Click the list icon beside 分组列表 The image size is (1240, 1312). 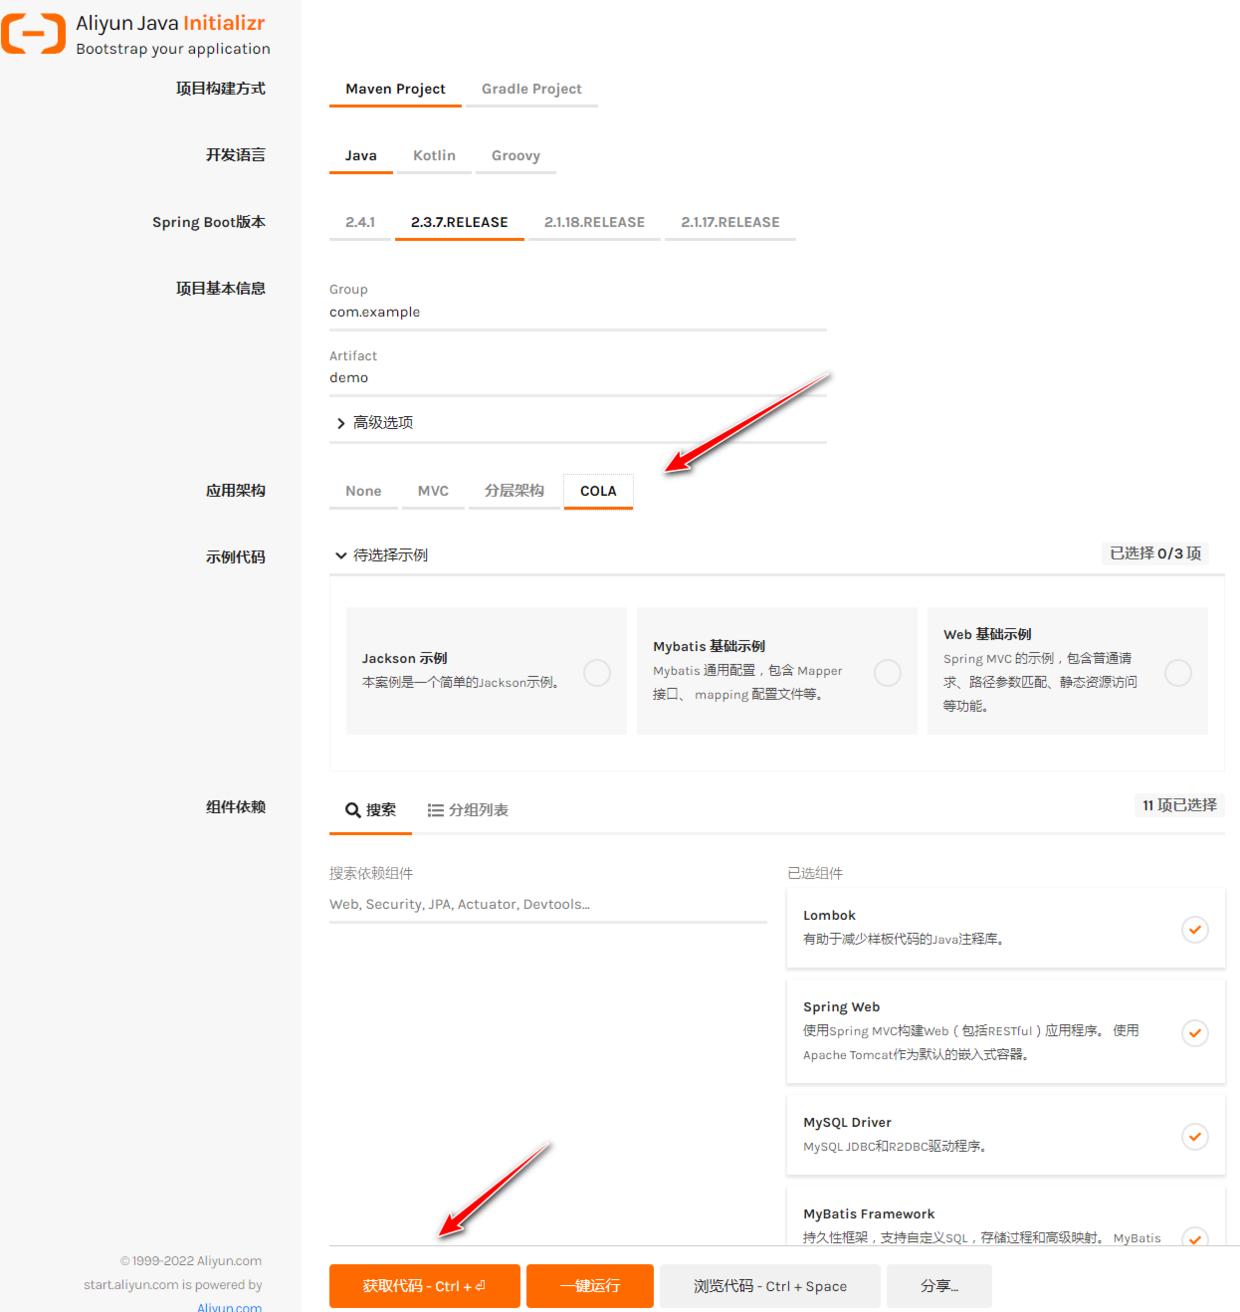click(x=435, y=810)
